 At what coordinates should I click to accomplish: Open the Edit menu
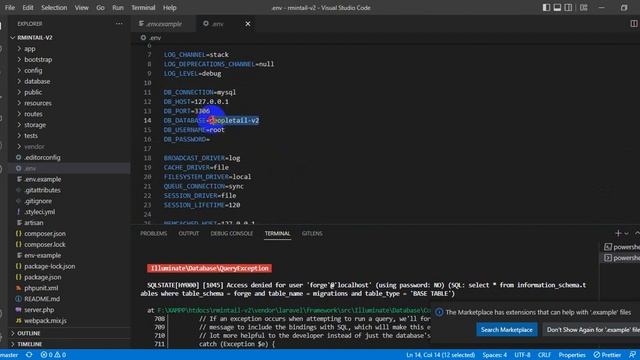(x=28, y=8)
